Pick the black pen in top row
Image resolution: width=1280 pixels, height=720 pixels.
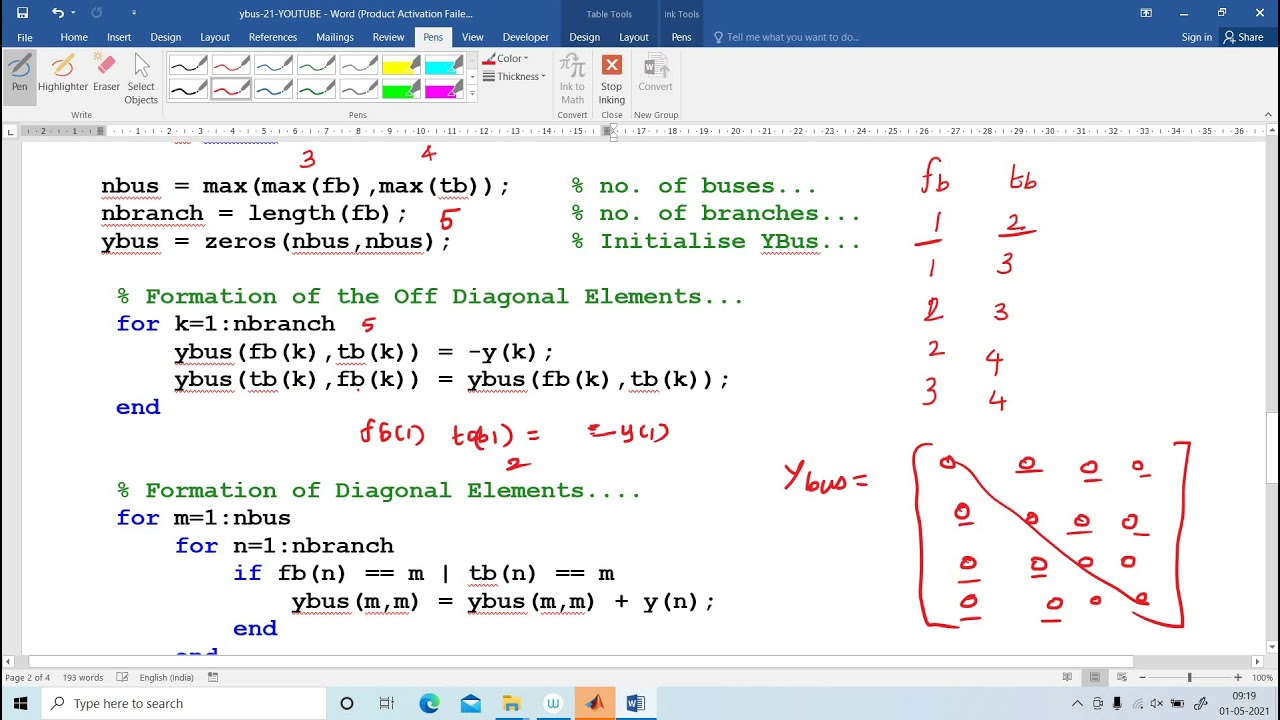point(188,66)
